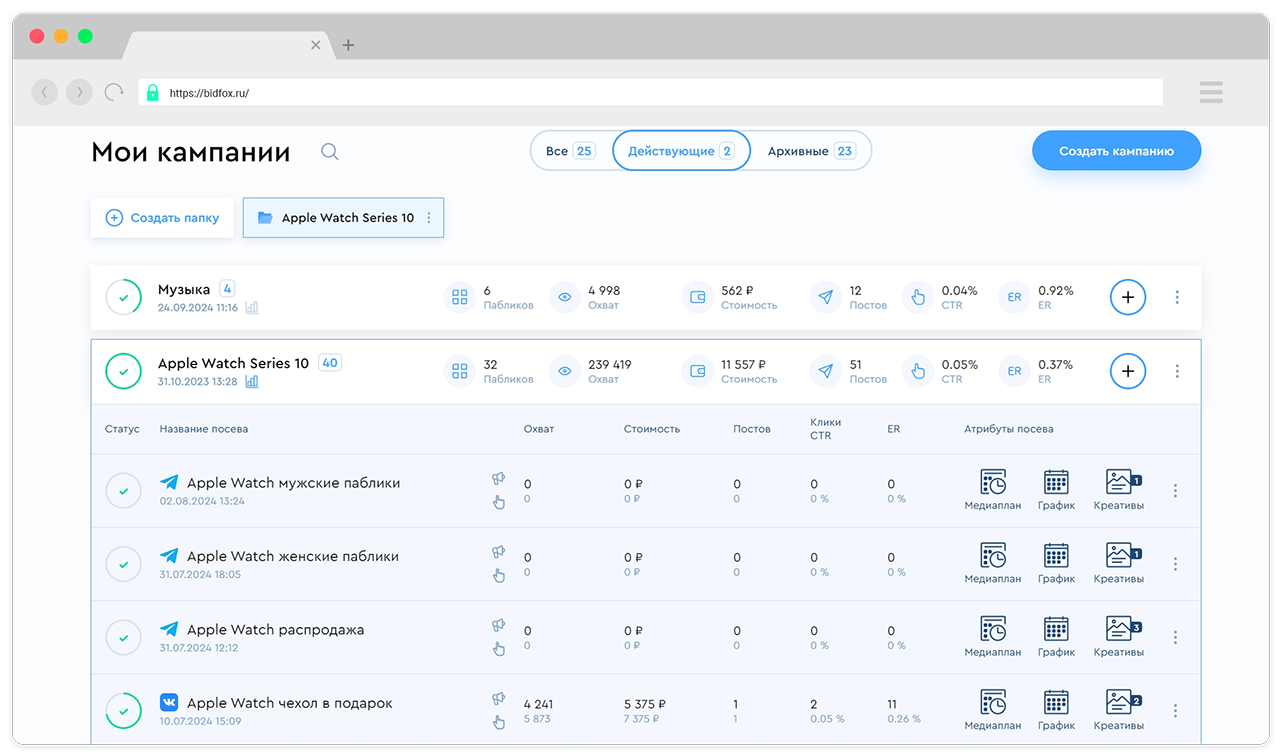This screenshot has width=1280, height=756.
Task: Switch to the Действующие tab
Action: (x=681, y=151)
